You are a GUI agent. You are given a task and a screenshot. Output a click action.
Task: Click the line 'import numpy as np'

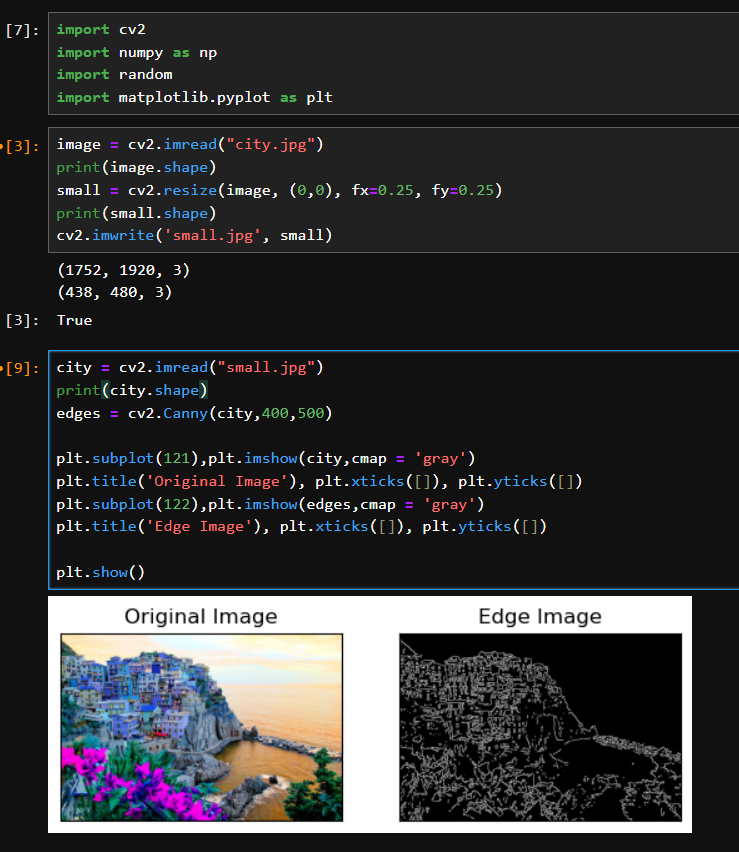click(137, 53)
